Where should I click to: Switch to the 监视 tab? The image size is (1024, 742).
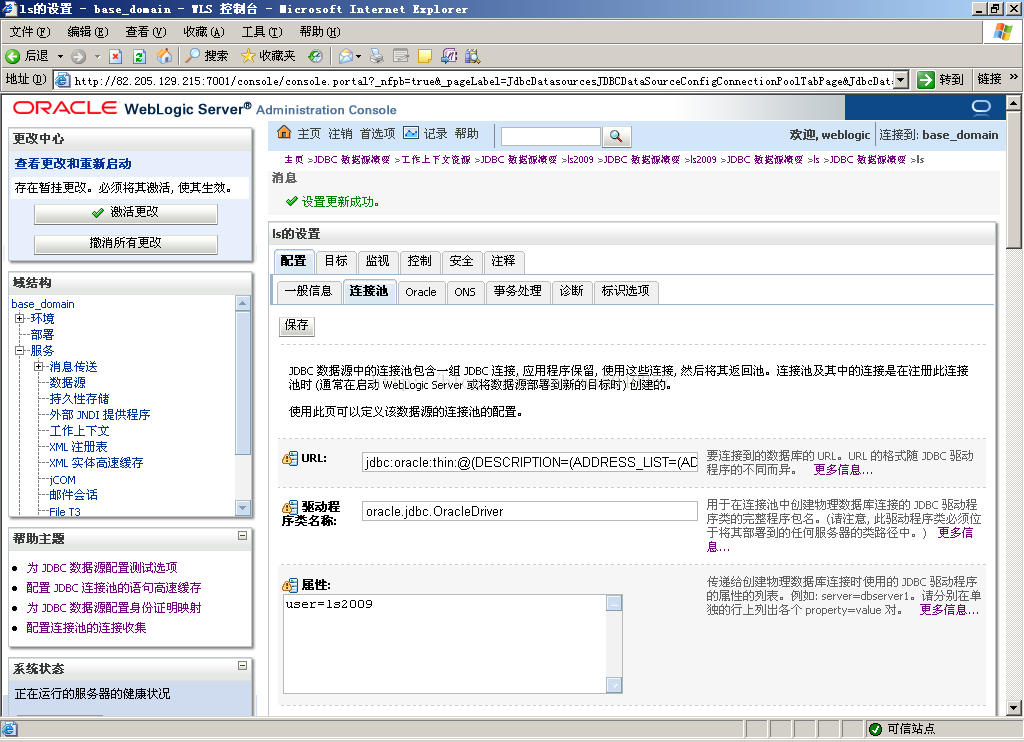tap(377, 261)
